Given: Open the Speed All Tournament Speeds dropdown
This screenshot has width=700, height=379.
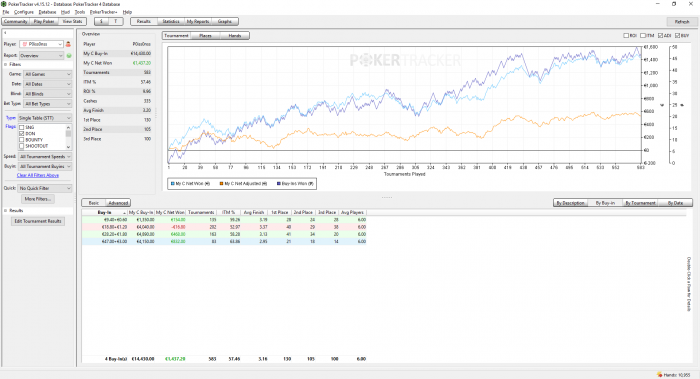Looking at the screenshot, I should tap(45, 157).
